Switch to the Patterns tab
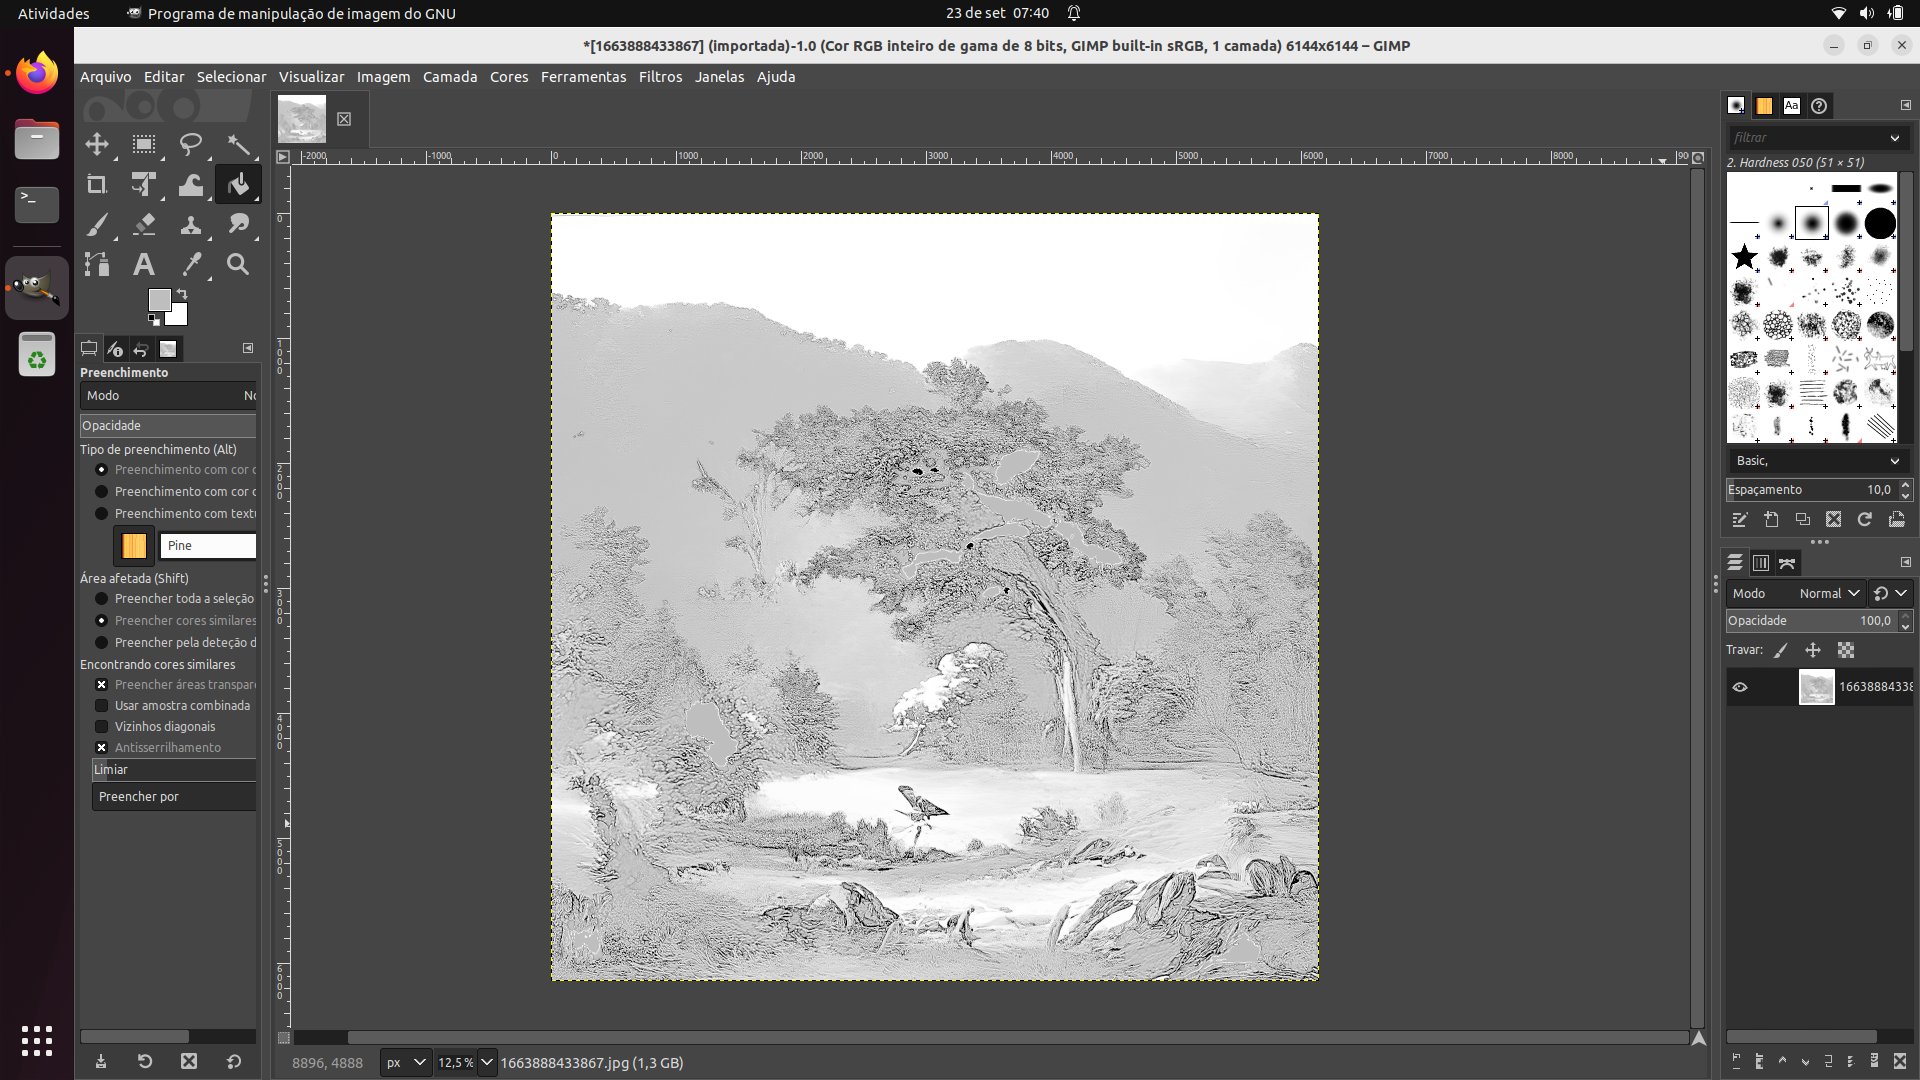The width and height of the screenshot is (1920, 1080). point(1764,105)
